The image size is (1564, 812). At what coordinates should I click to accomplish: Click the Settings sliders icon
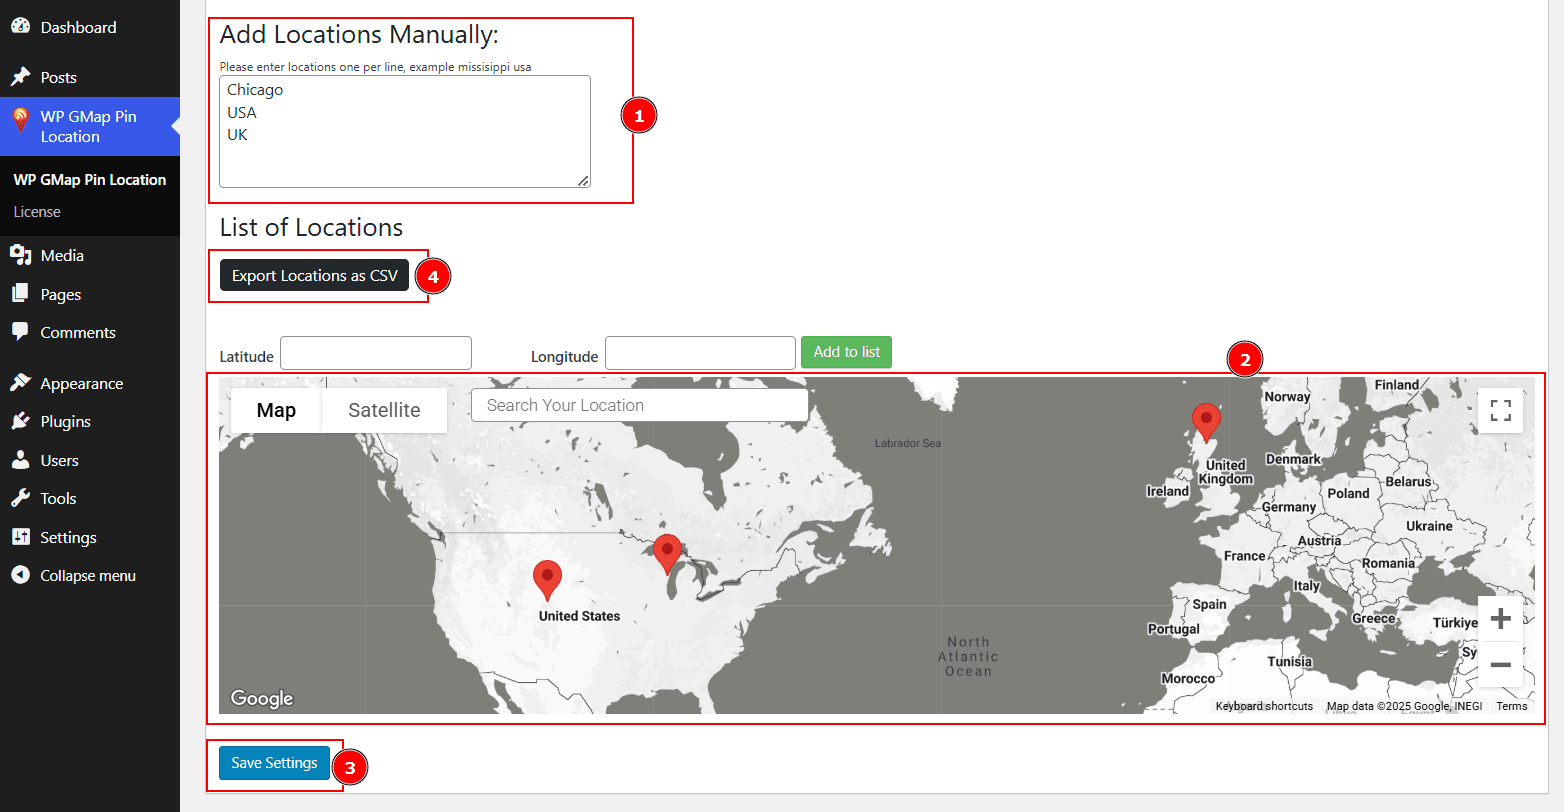pos(20,537)
